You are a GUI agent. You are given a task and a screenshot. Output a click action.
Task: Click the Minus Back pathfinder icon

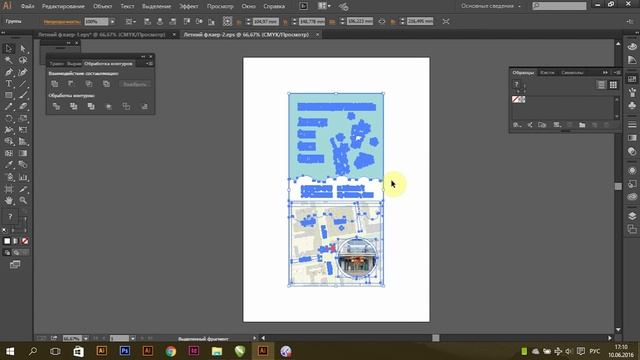144,106
